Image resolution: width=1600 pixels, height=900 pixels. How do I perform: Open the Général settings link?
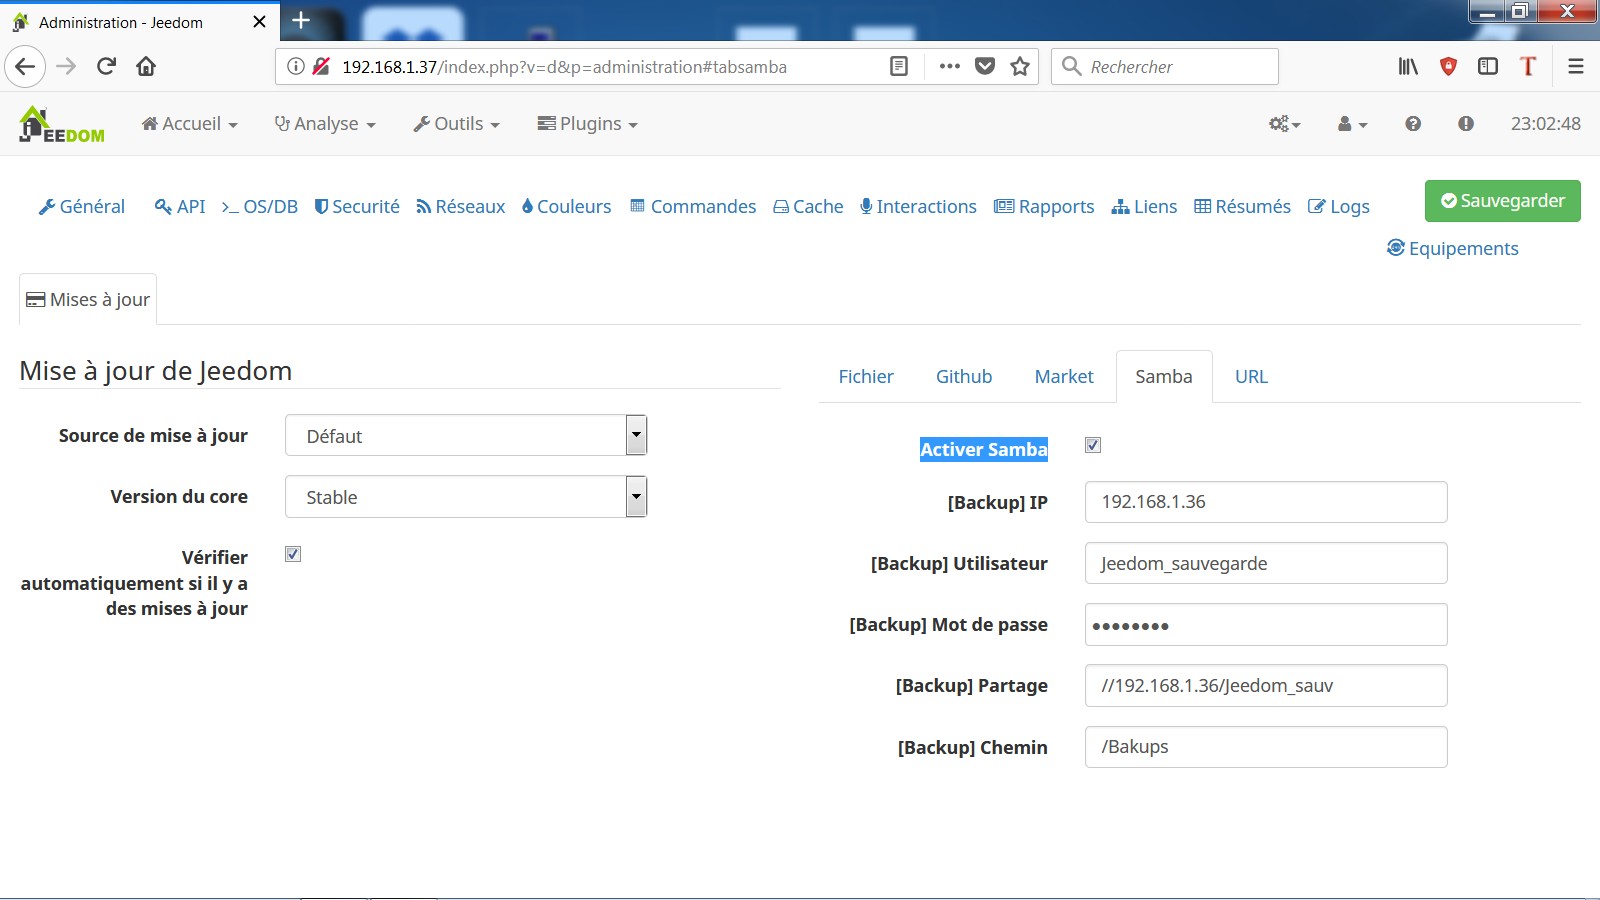[x=82, y=207]
